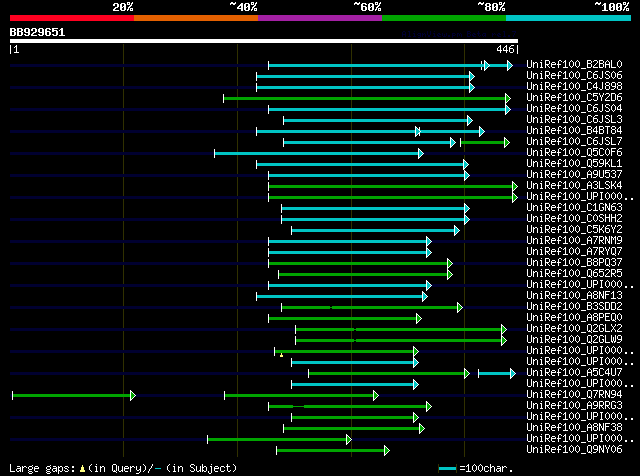
Task: Select the UniRef100_A7RYQ7 label
Action: [574, 252]
